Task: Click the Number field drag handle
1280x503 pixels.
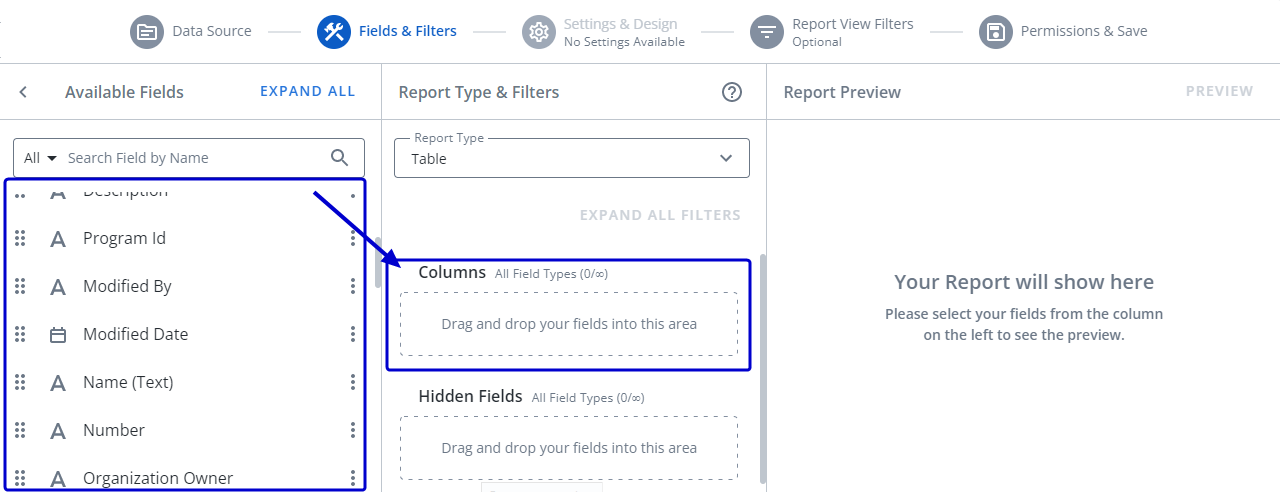Action: point(20,430)
